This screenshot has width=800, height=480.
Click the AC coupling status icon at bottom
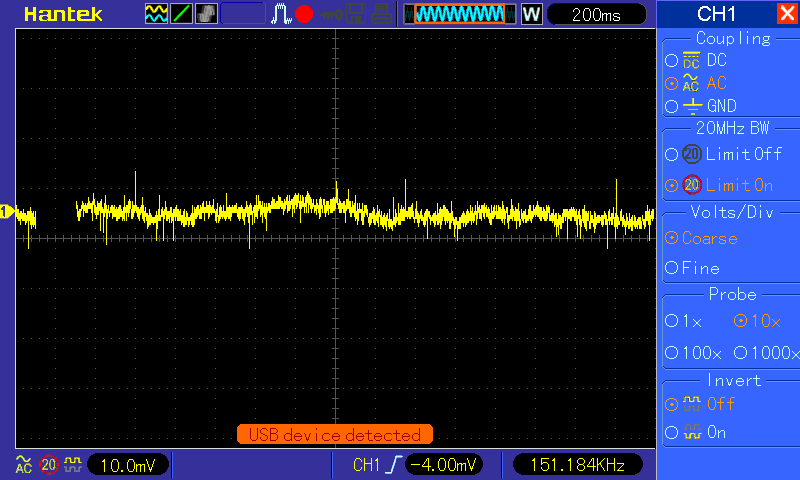click(x=23, y=465)
